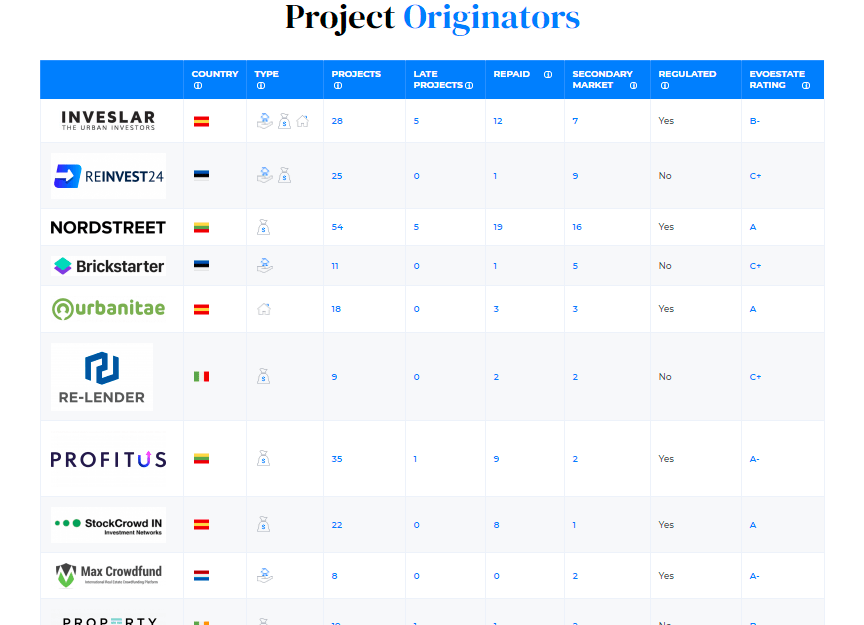Image resolution: width=864 pixels, height=625 pixels.
Task: Click the Estonian flag in Brickstarter row
Action: pyautogui.click(x=201, y=265)
